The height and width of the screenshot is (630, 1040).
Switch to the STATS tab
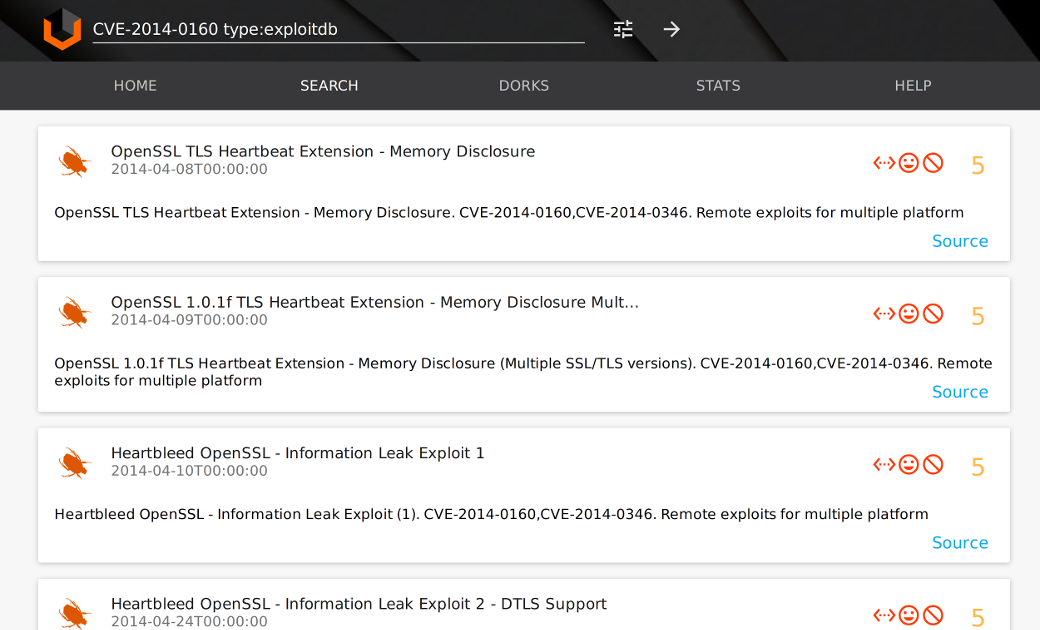click(x=718, y=86)
